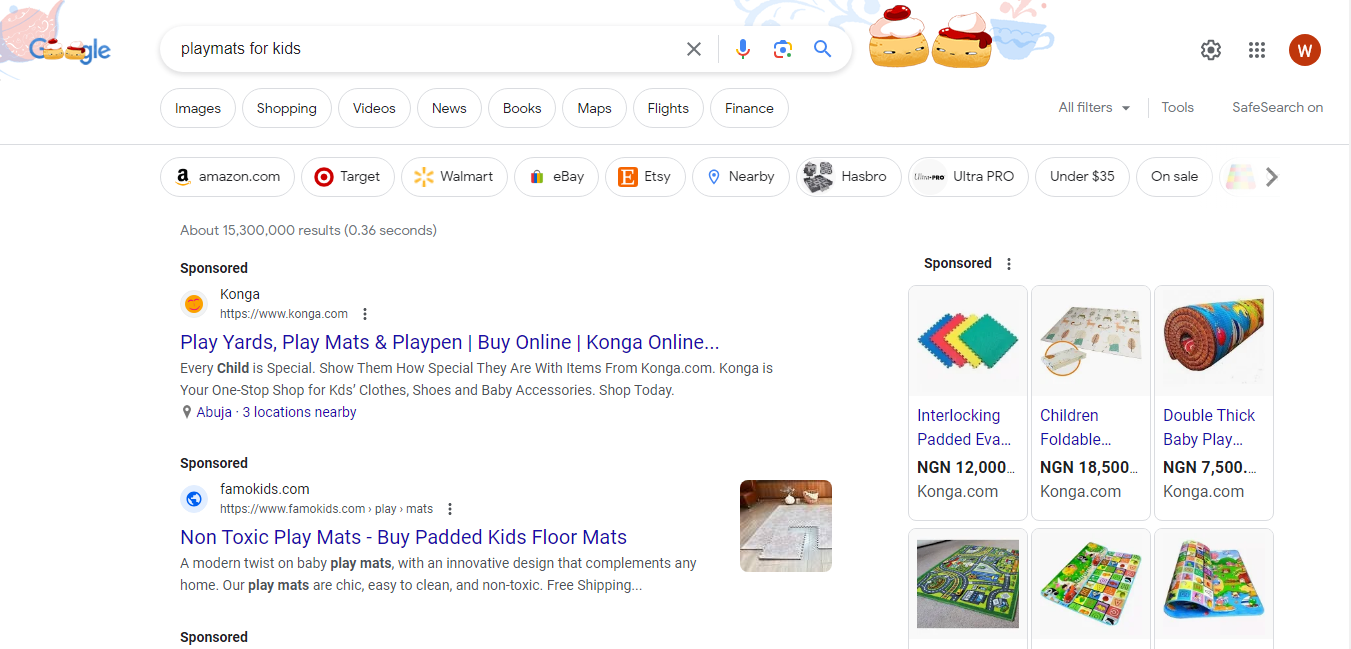Open the W account avatar

(1305, 50)
